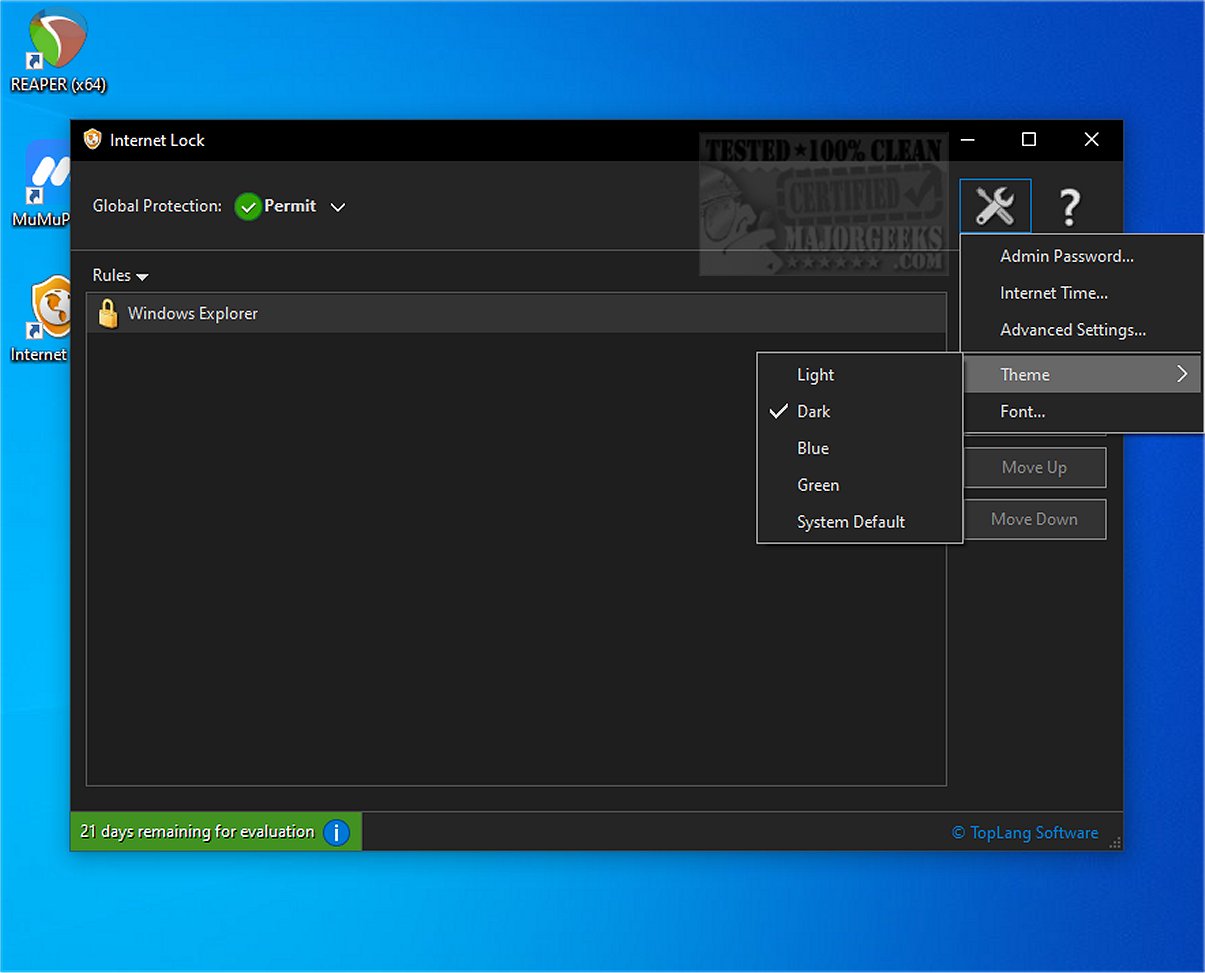Select the checked Dark theme option
Viewport: 1205px width, 973px height.
click(860, 412)
